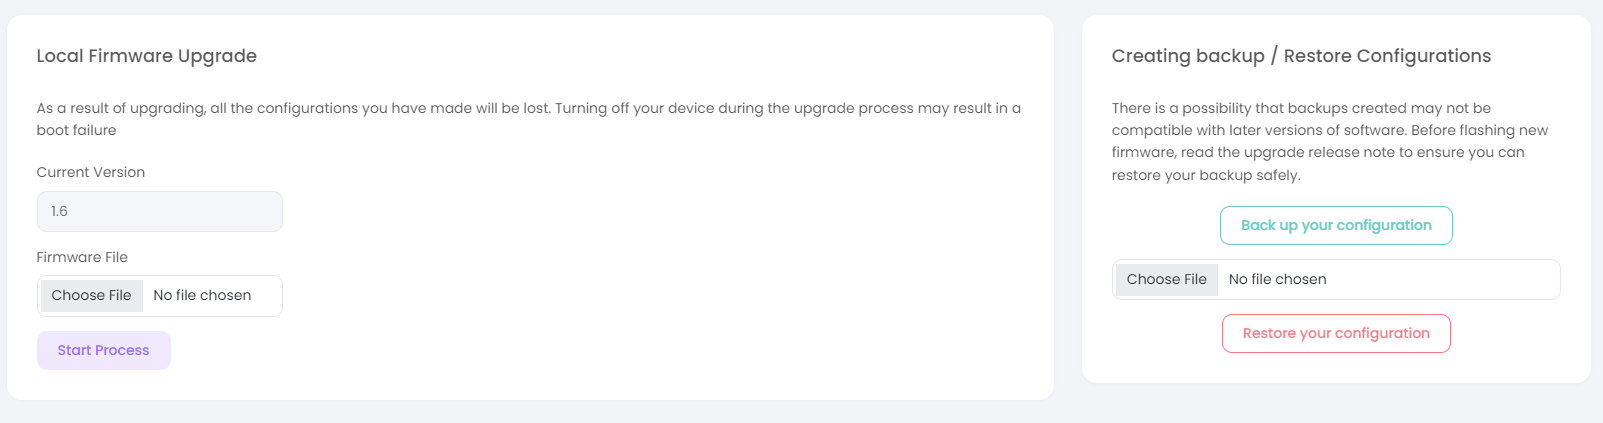Image resolution: width=1603 pixels, height=423 pixels.
Task: Click the Current Version field showing 1.6
Action: point(160,211)
